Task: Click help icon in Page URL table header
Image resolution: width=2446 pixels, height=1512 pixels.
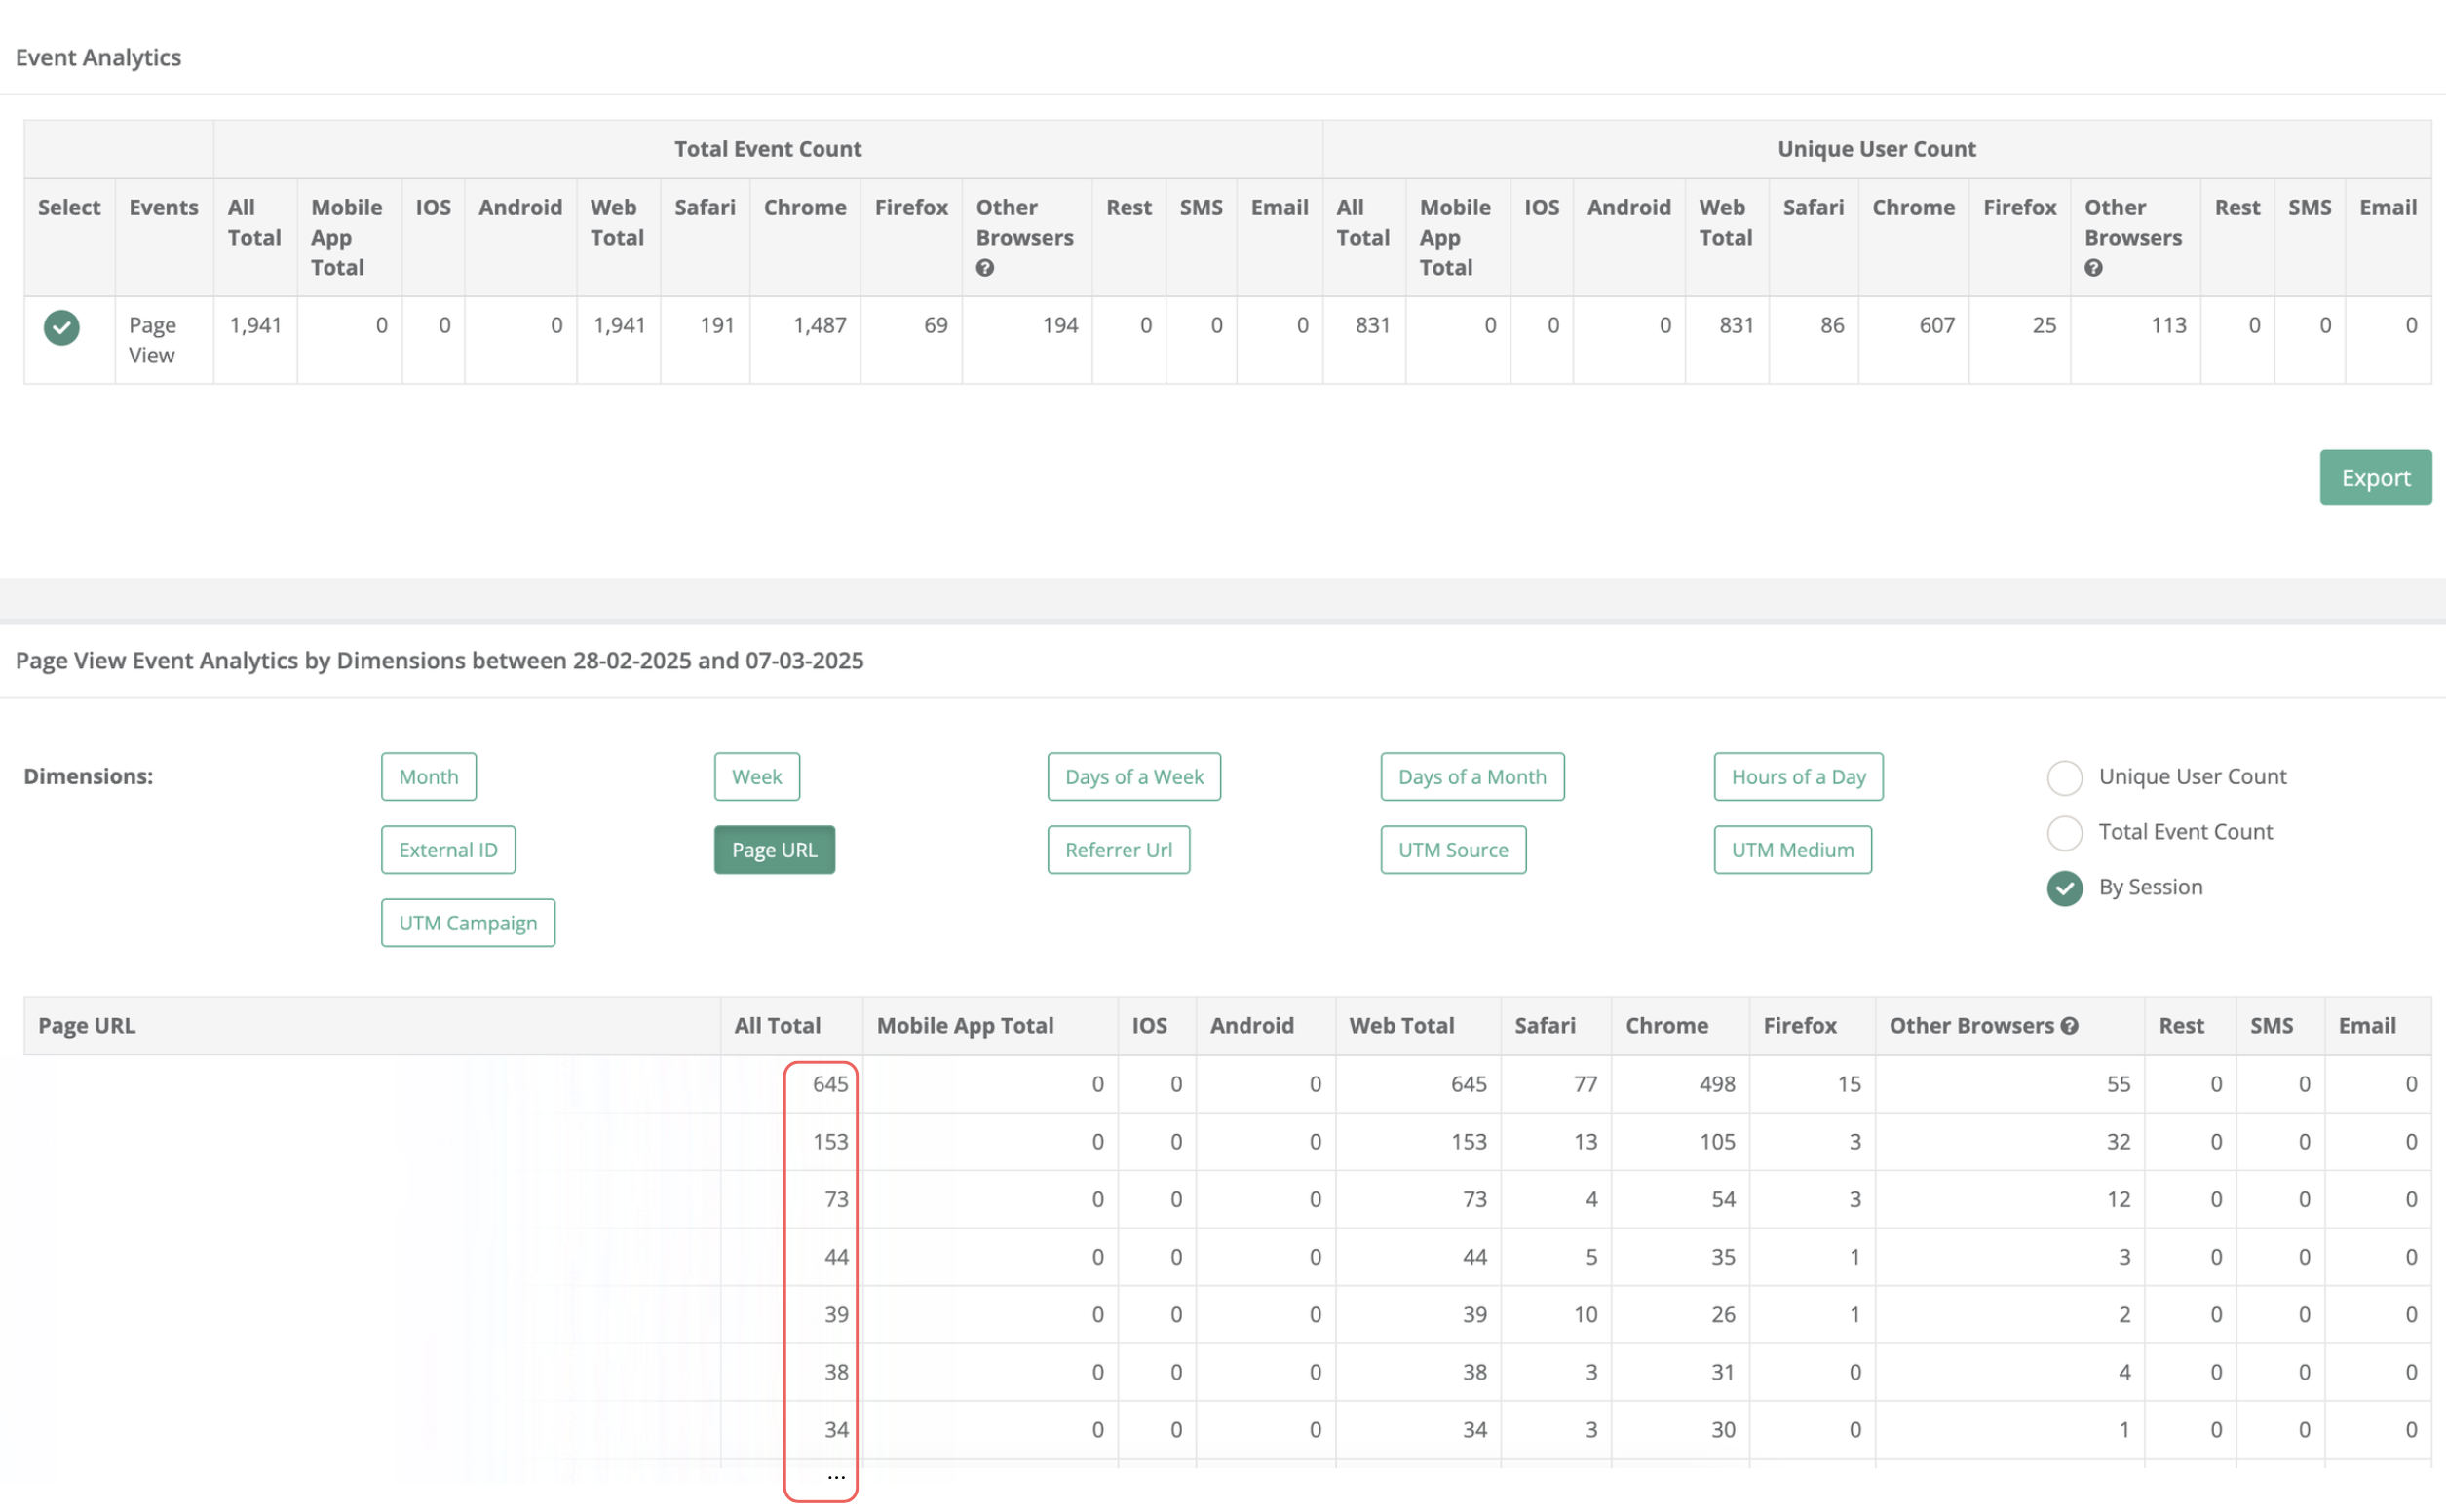Action: [x=2070, y=1026]
